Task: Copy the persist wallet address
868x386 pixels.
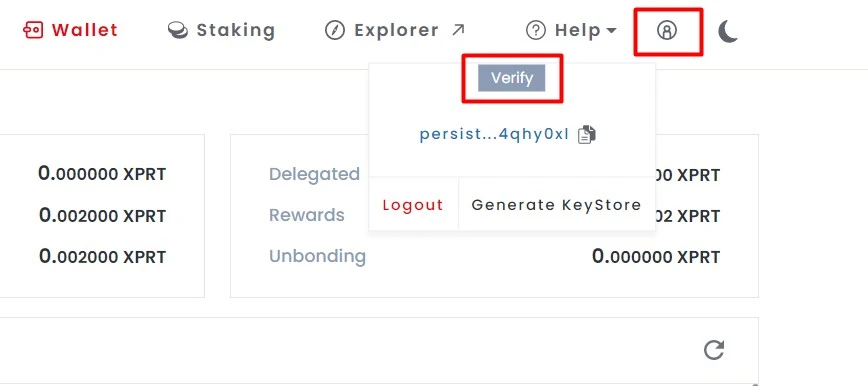Action: click(587, 135)
